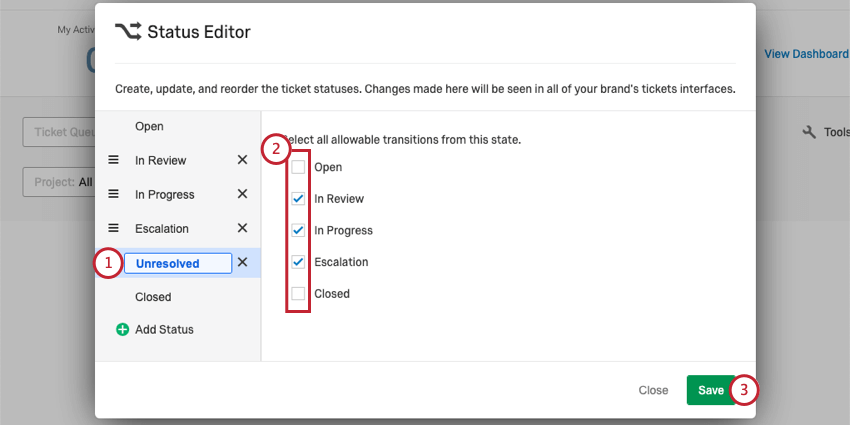Image resolution: width=850 pixels, height=425 pixels.
Task: Save the status changes
Action: tap(711, 390)
